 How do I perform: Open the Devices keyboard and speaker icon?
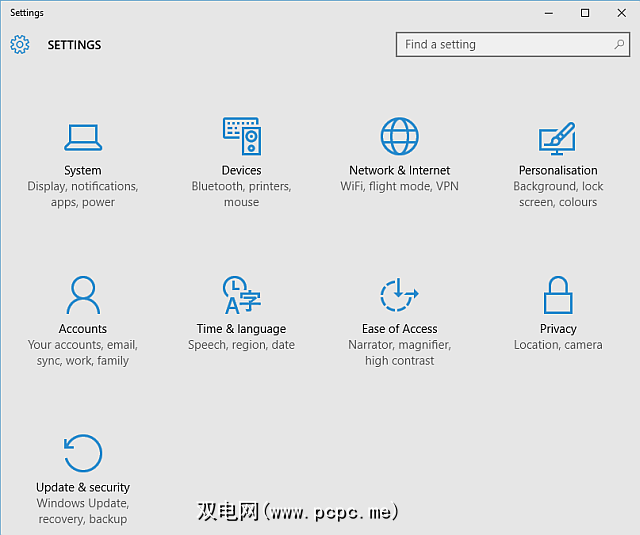(x=241, y=136)
